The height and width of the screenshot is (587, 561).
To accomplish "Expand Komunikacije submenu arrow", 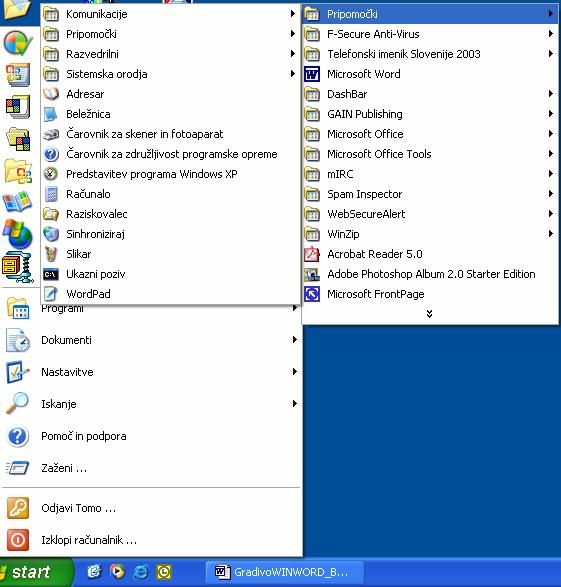I will [x=293, y=14].
